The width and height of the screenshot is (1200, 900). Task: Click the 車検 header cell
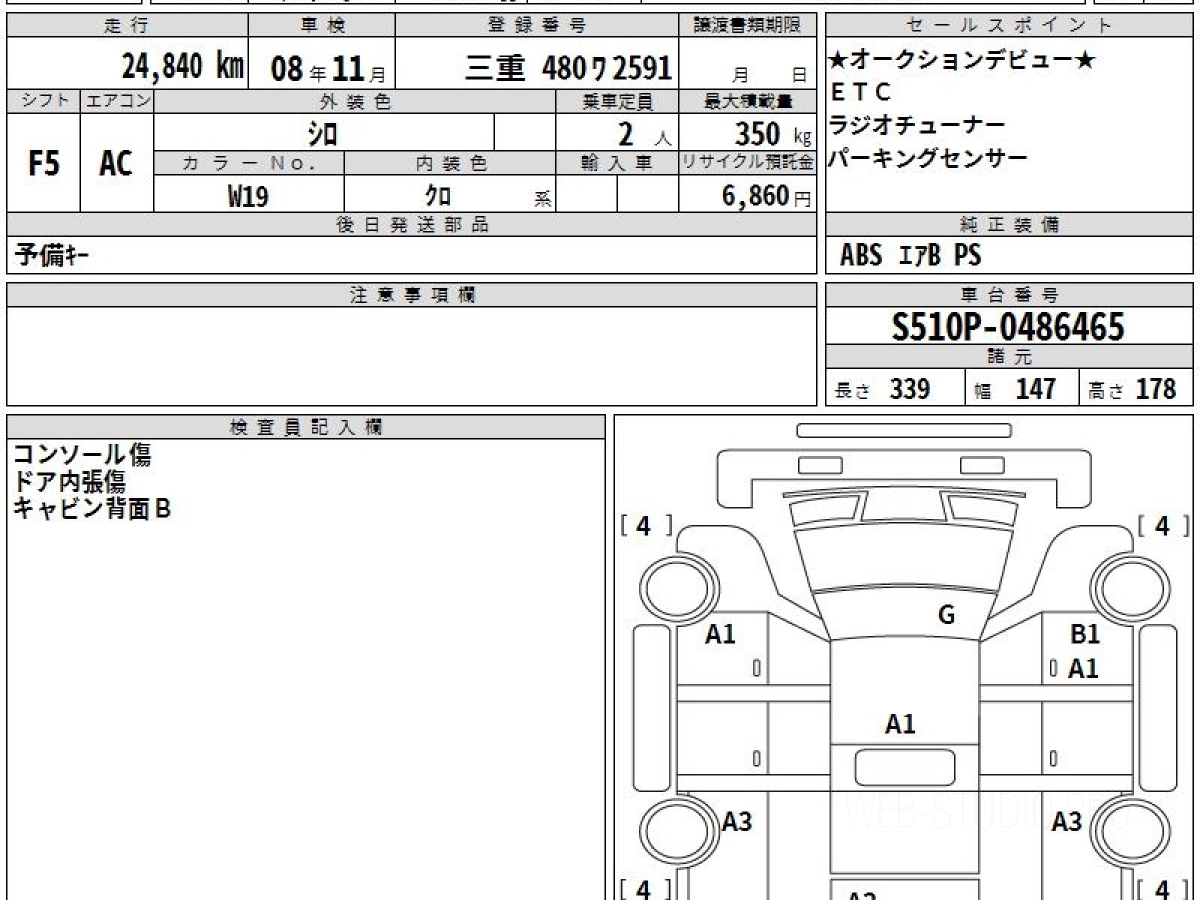click(321, 26)
